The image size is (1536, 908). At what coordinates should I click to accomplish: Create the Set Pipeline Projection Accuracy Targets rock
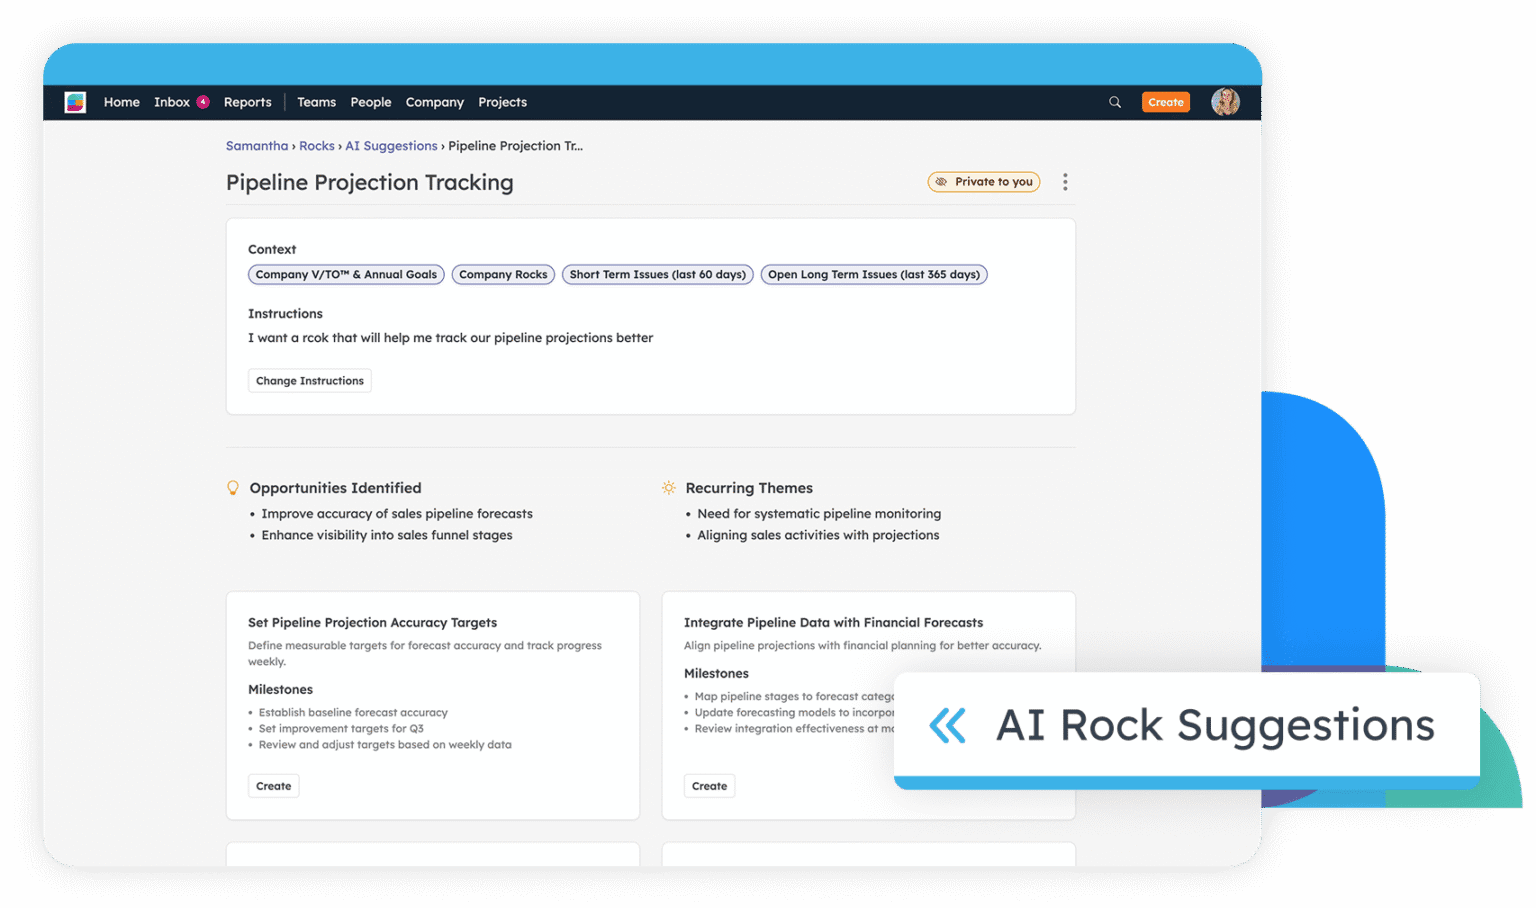click(x=273, y=785)
